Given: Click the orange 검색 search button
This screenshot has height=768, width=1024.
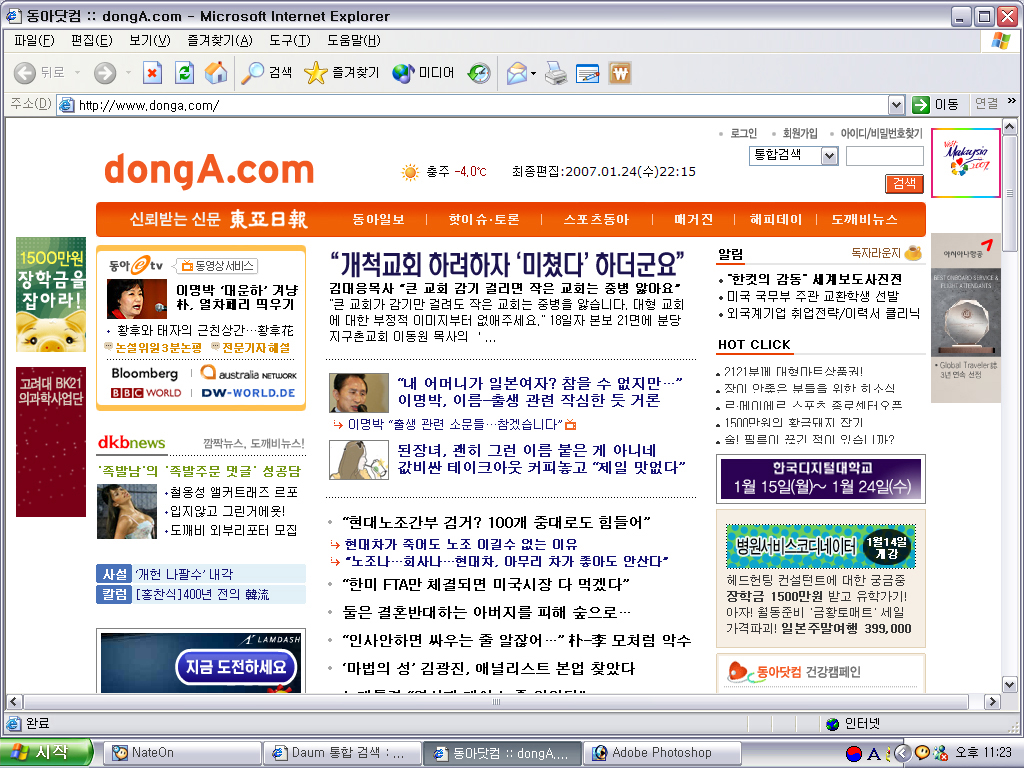Looking at the screenshot, I should (x=904, y=184).
